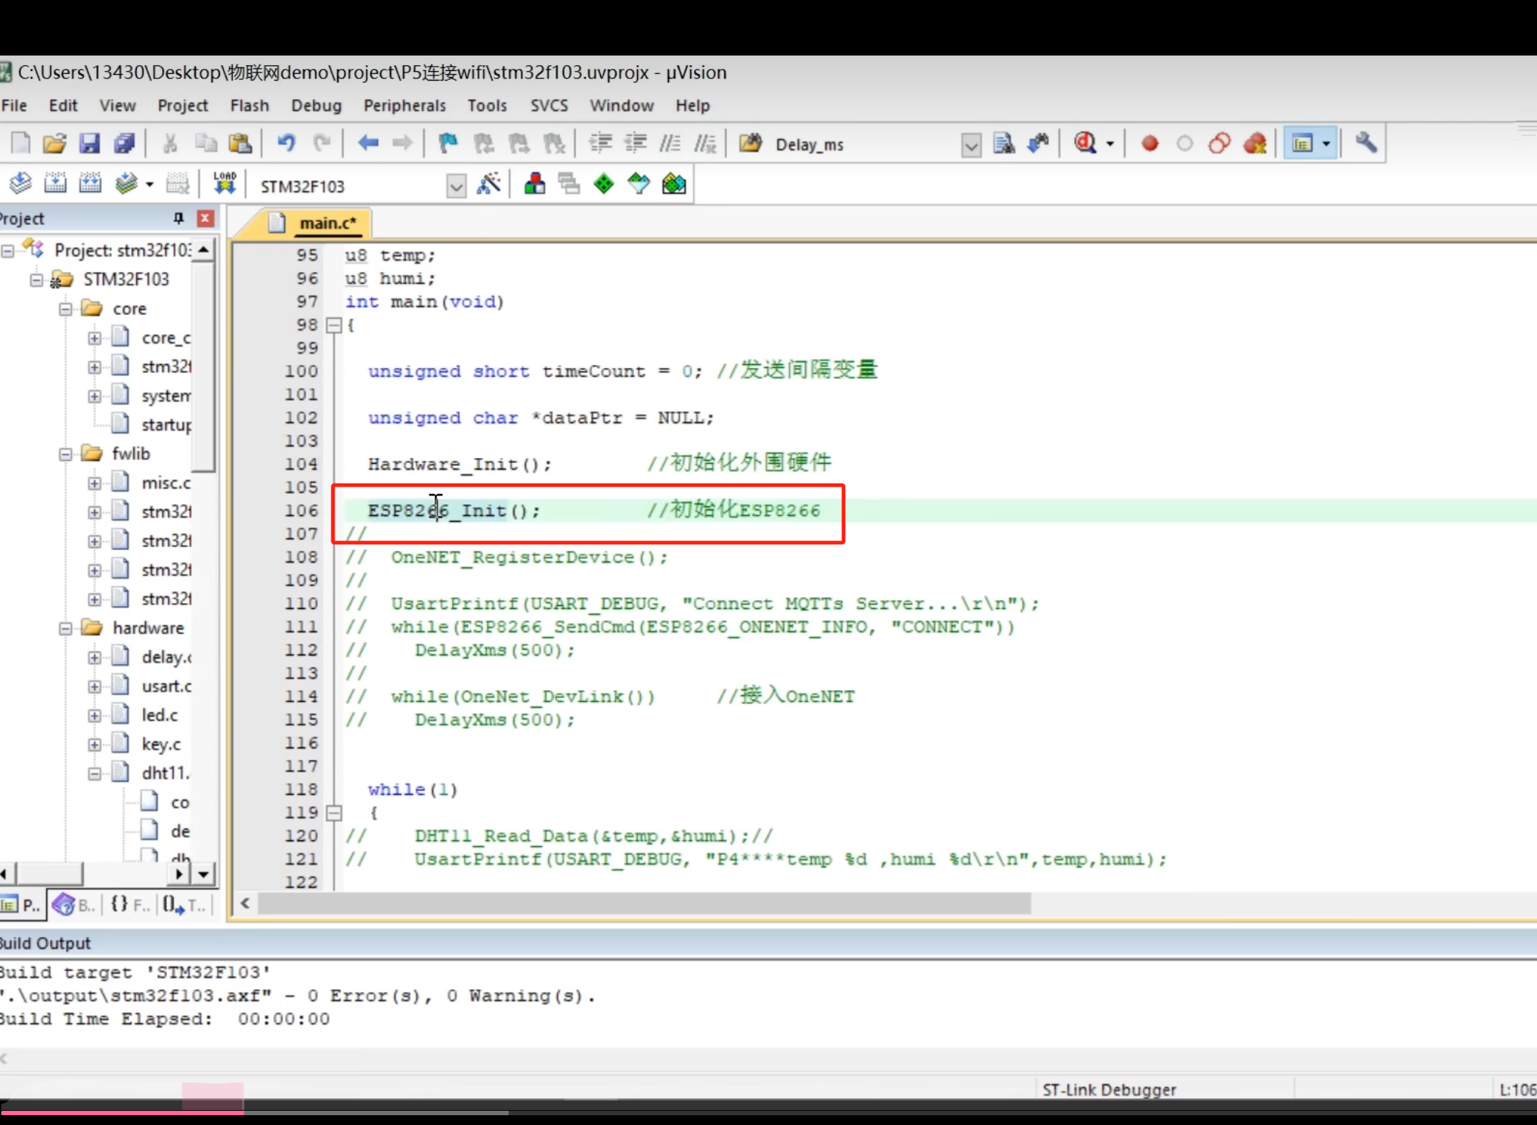Open Target Options with the magic wand icon
This screenshot has height=1125, width=1537.
tap(489, 183)
